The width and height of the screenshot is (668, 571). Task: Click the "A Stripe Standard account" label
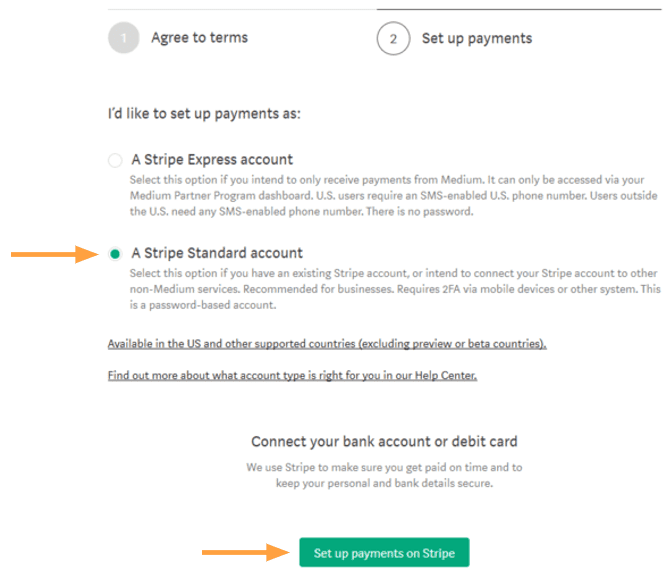217,253
